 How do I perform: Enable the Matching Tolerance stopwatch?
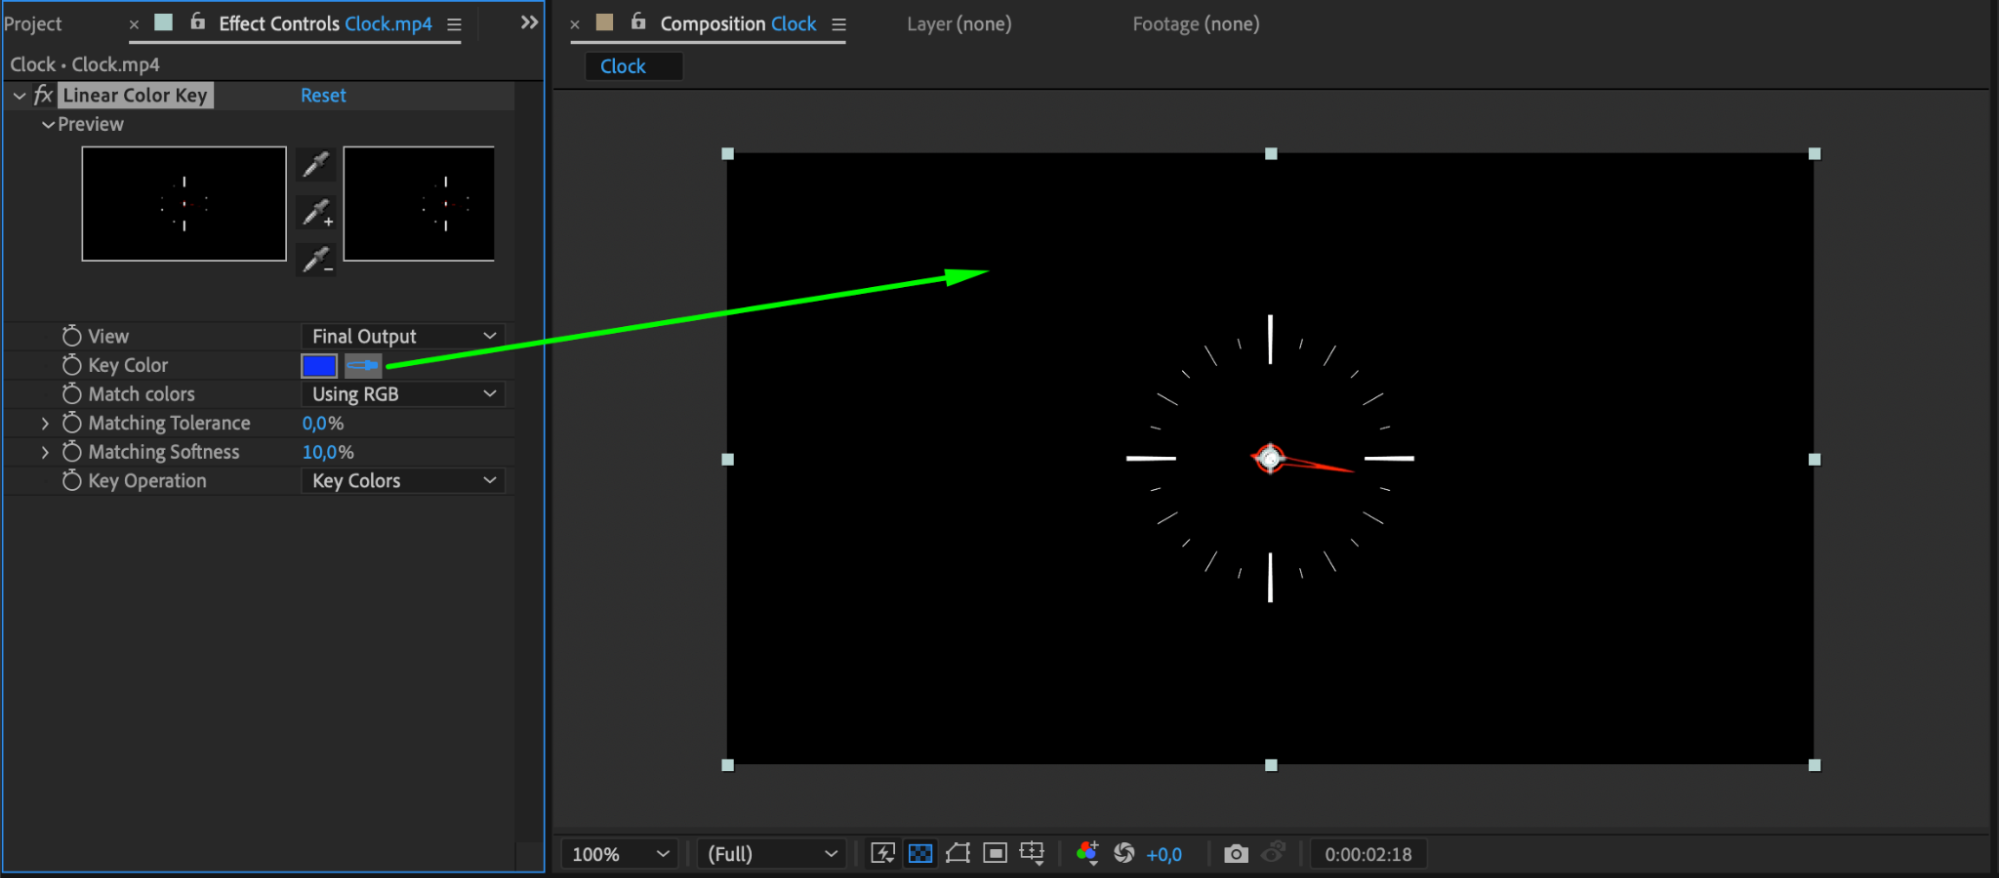point(72,424)
